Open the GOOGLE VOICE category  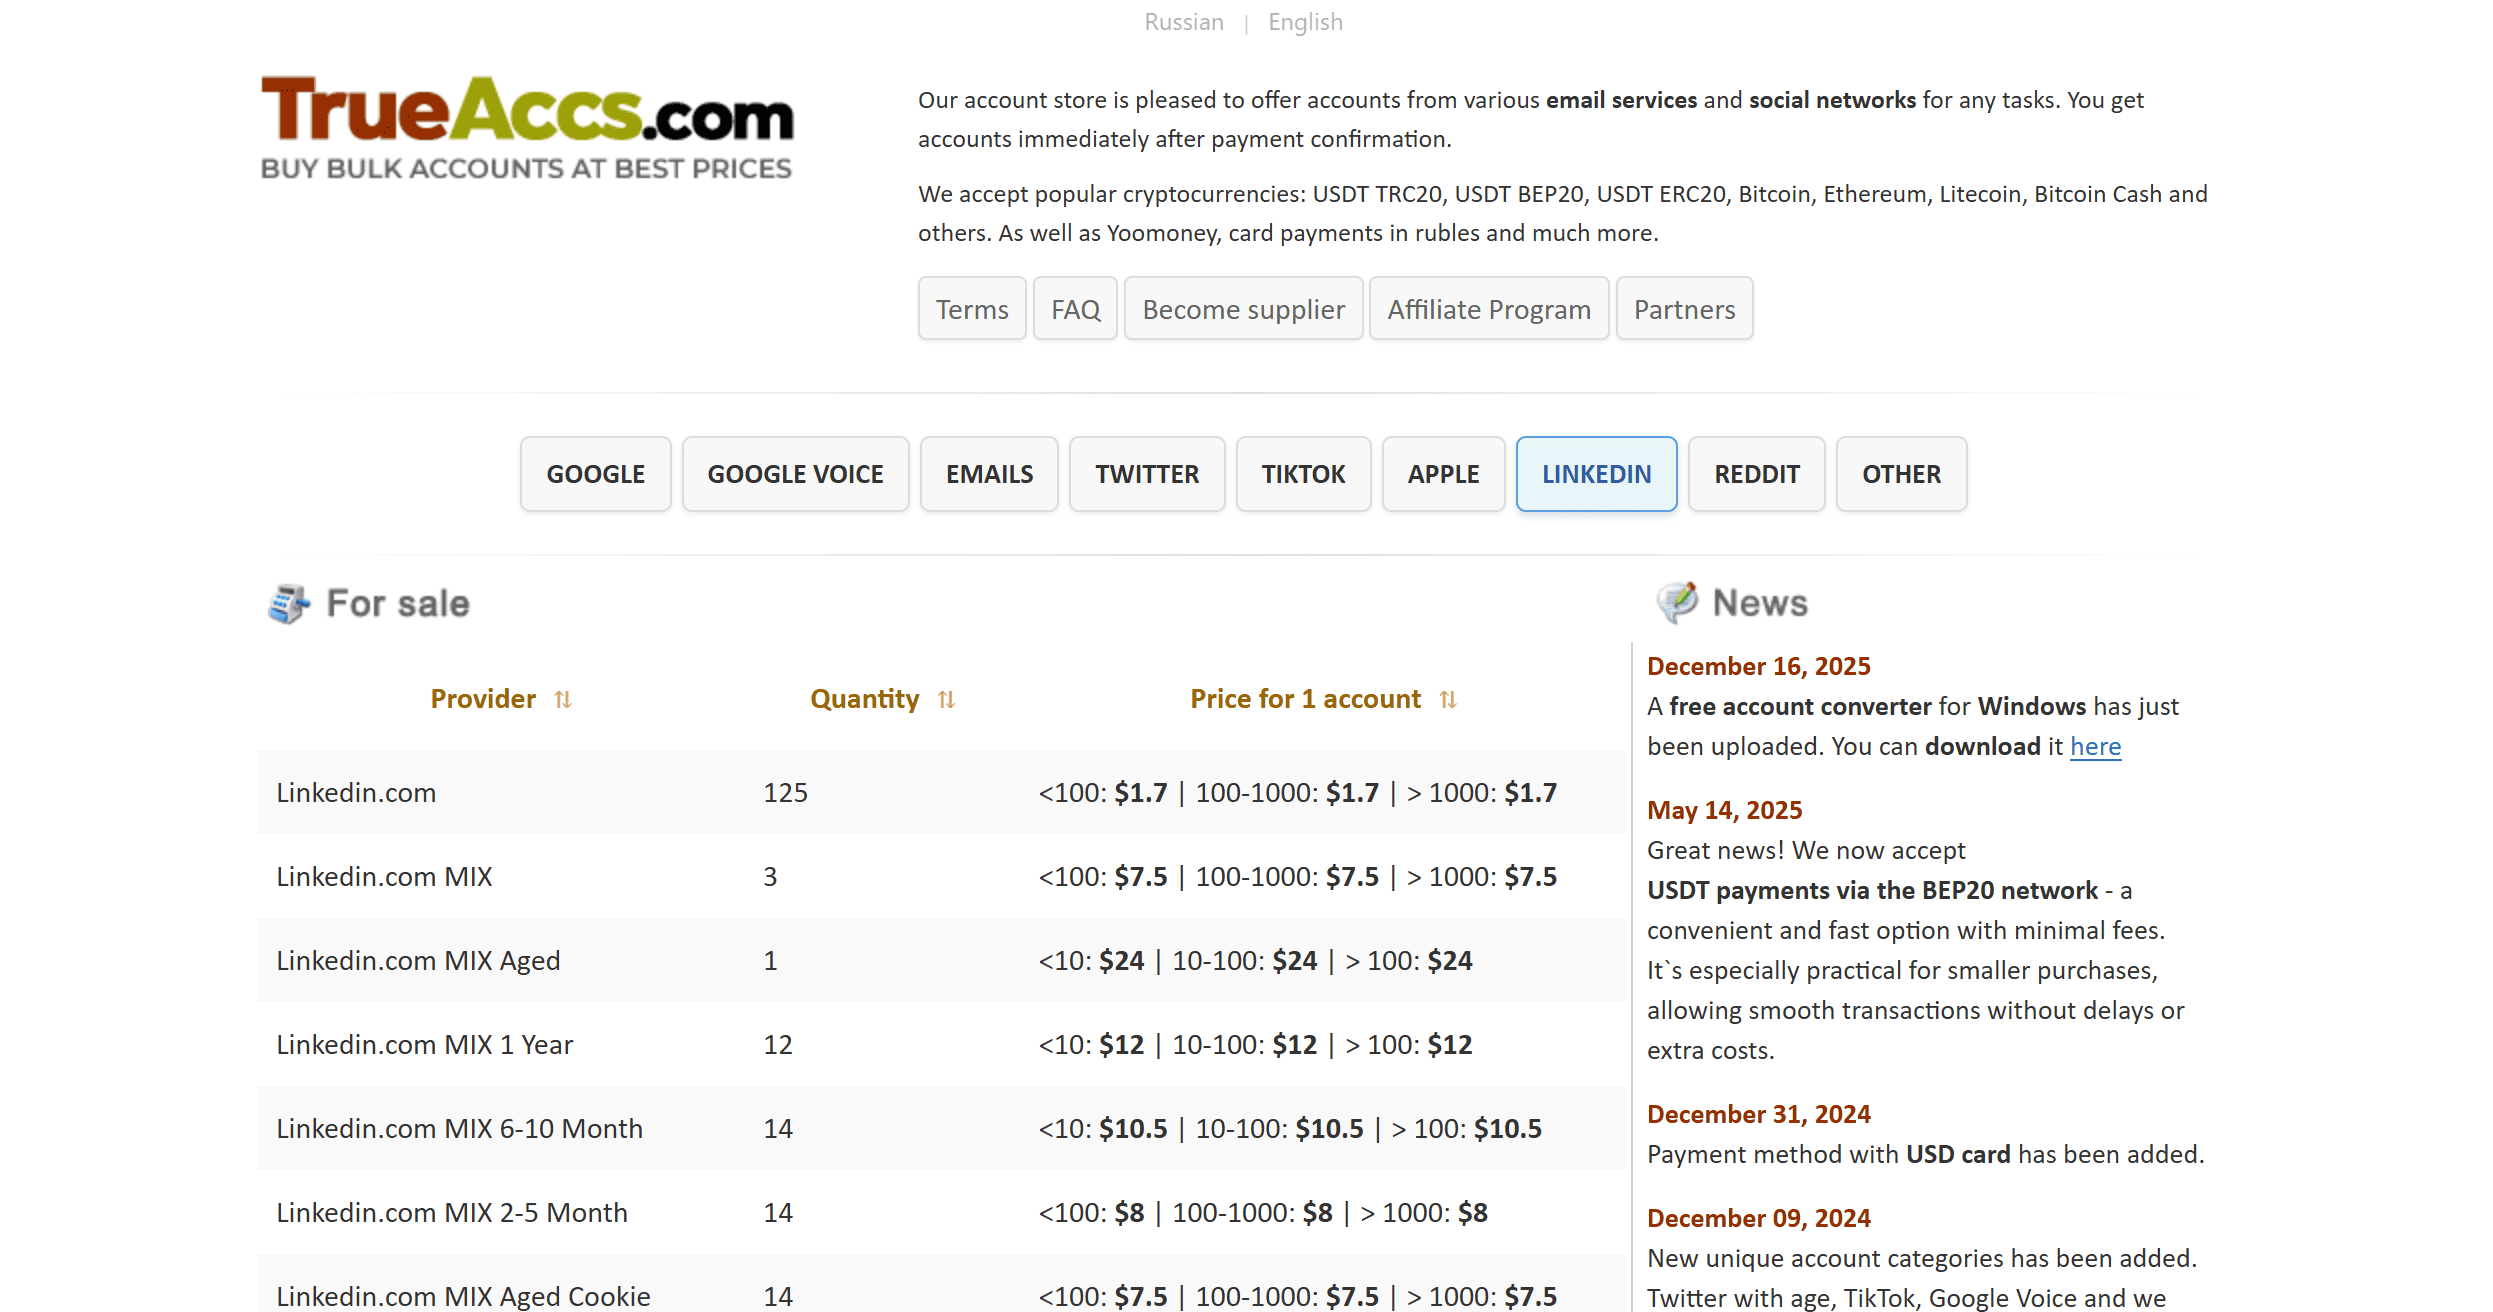coord(794,473)
